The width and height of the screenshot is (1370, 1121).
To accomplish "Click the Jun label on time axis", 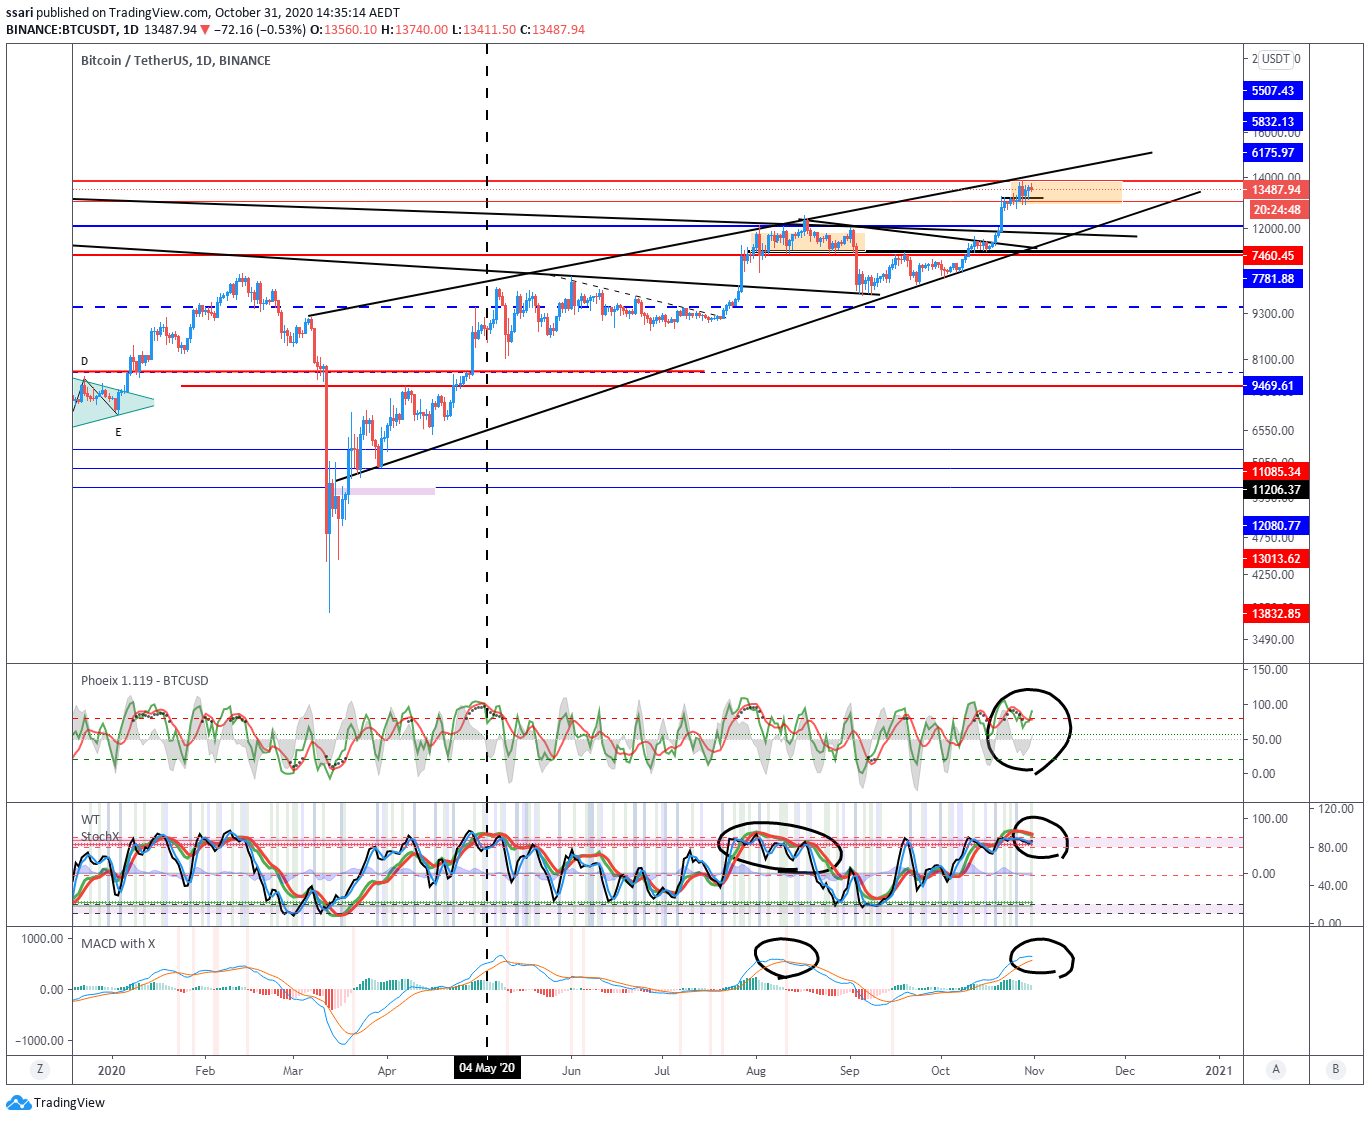I will 571,1070.
